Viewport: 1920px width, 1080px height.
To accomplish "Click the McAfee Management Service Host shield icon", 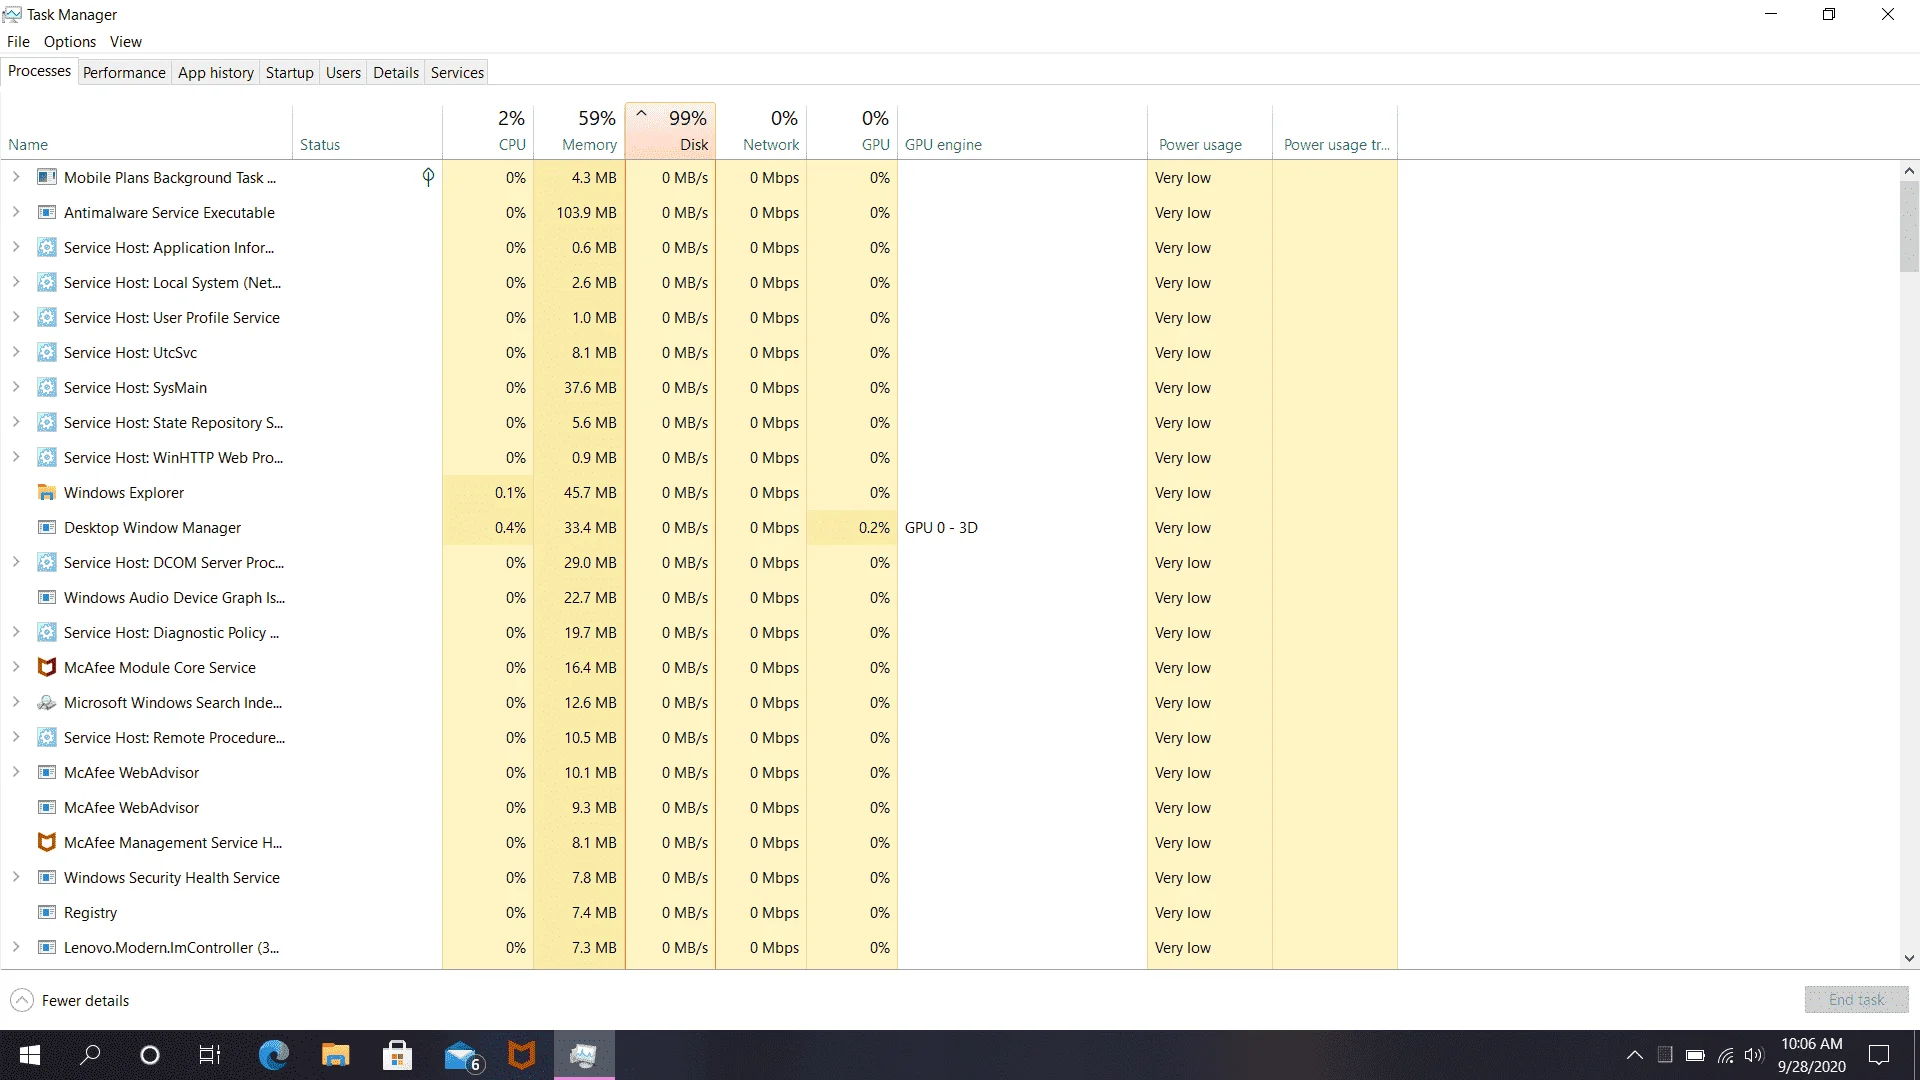I will pos(46,842).
